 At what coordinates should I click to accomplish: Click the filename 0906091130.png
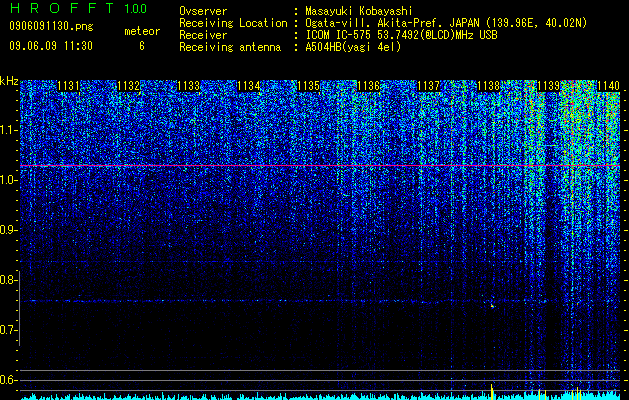tap(51, 27)
